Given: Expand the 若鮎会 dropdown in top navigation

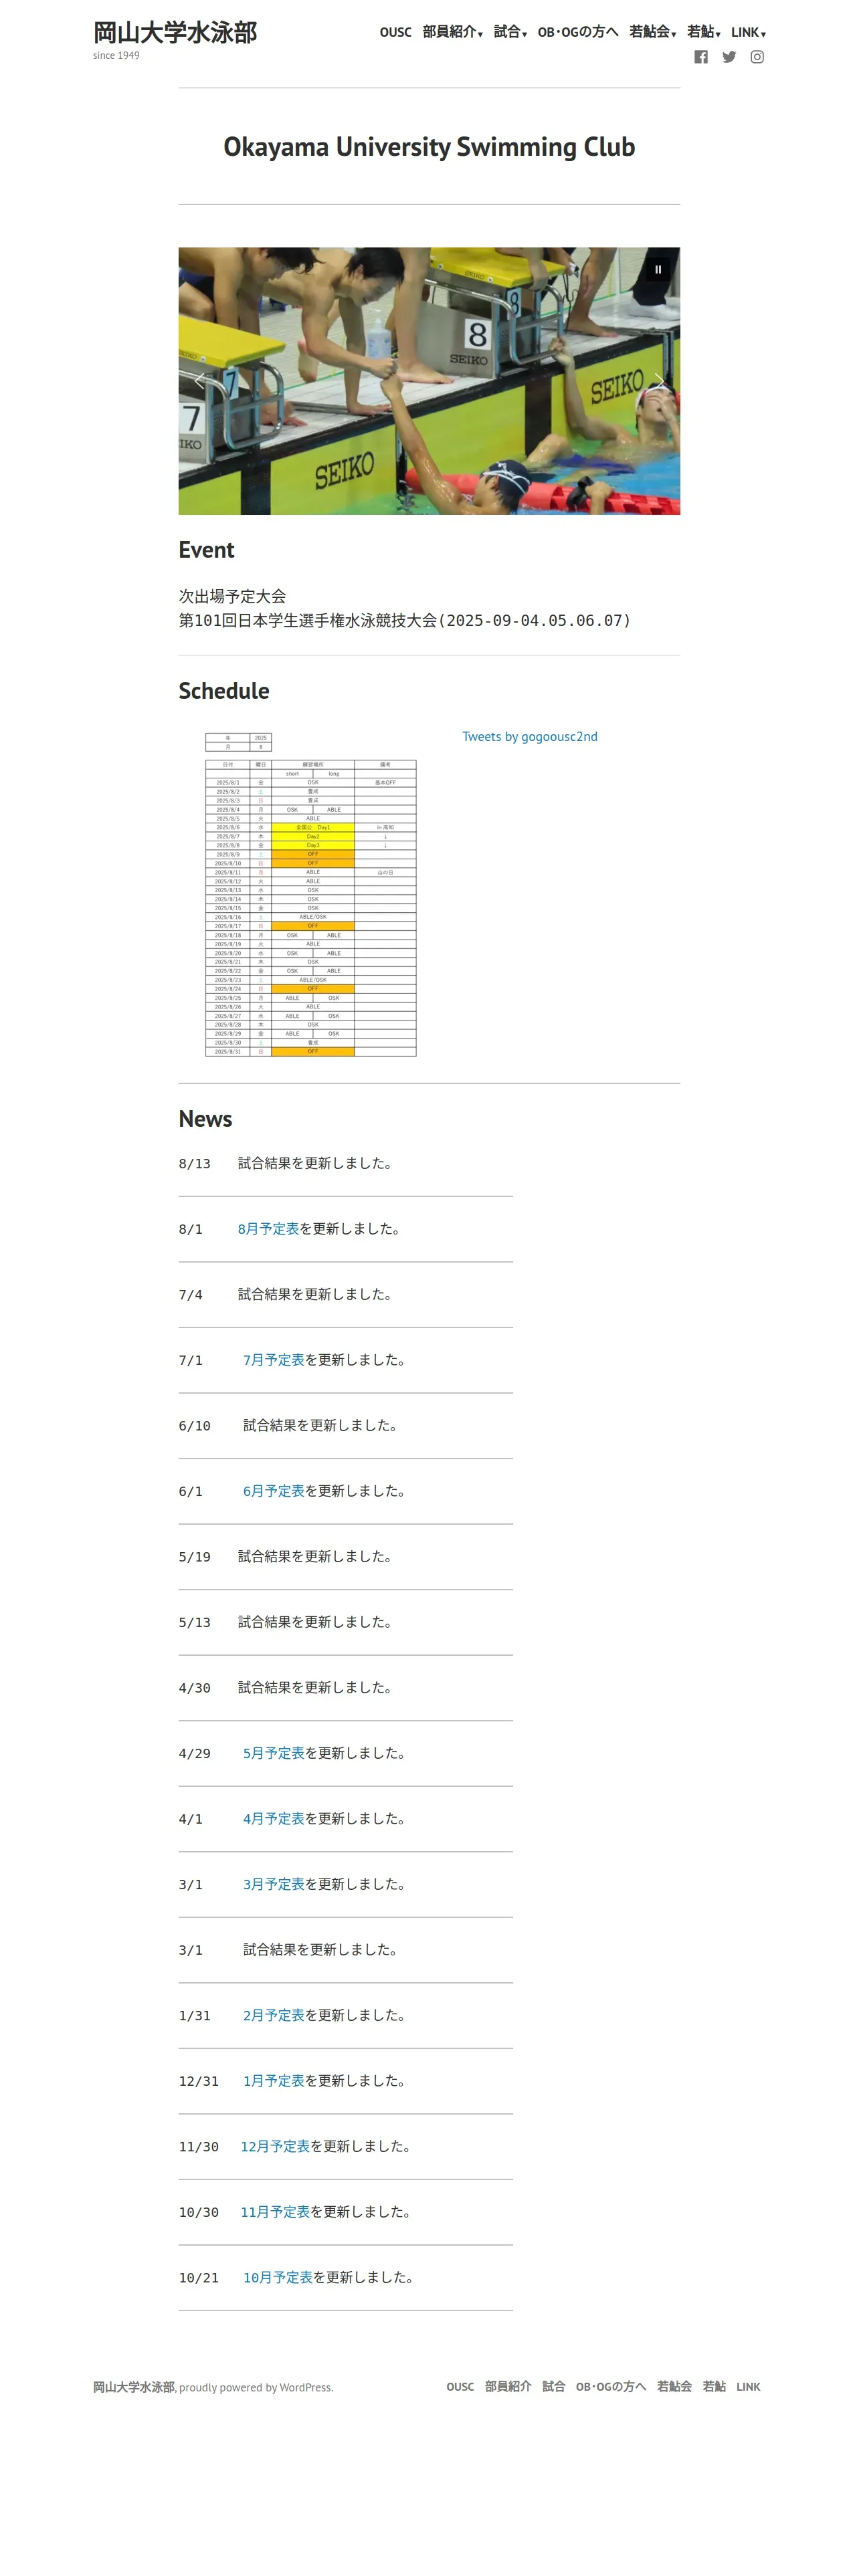Looking at the screenshot, I should click(x=652, y=32).
